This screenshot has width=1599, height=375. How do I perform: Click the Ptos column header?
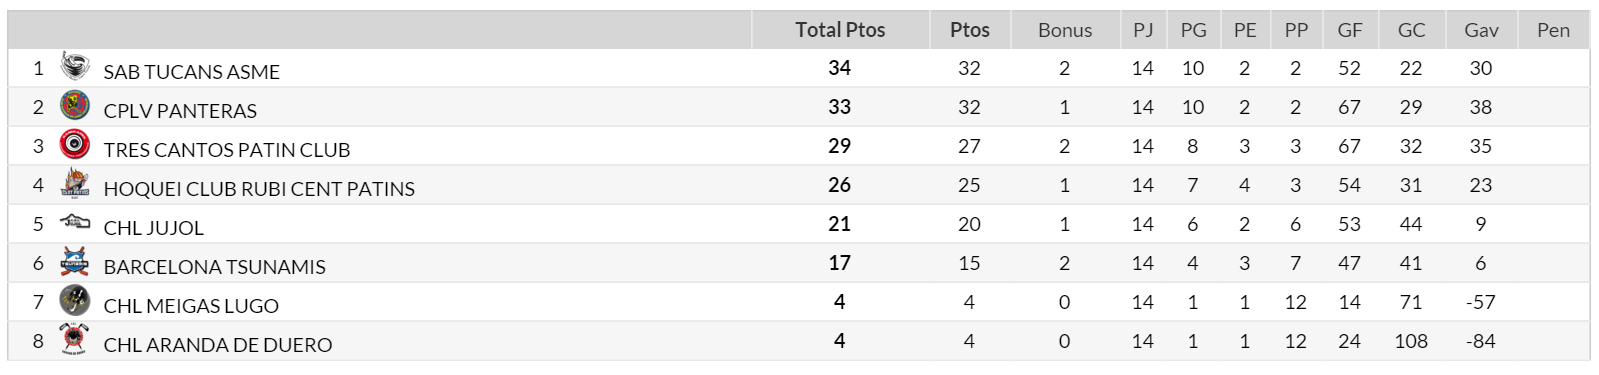click(970, 30)
